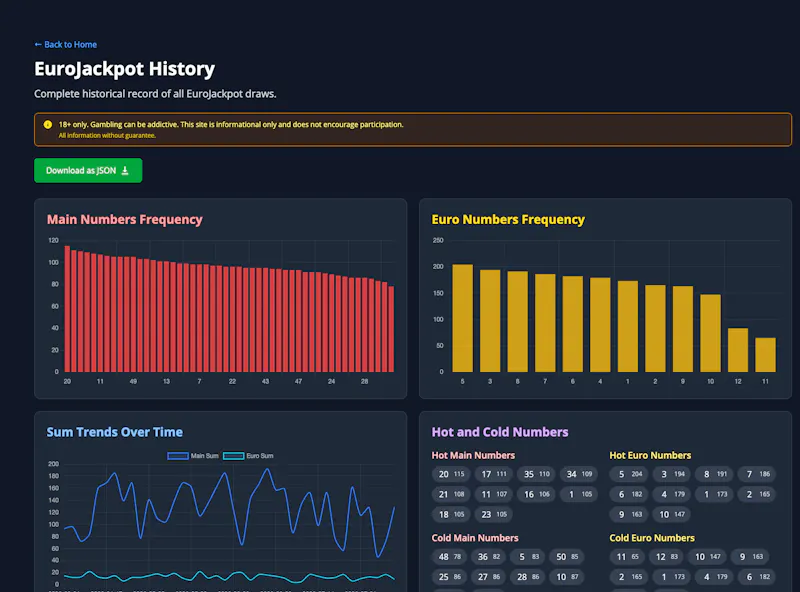Select cold main chip 48 with count 78

coord(449,557)
